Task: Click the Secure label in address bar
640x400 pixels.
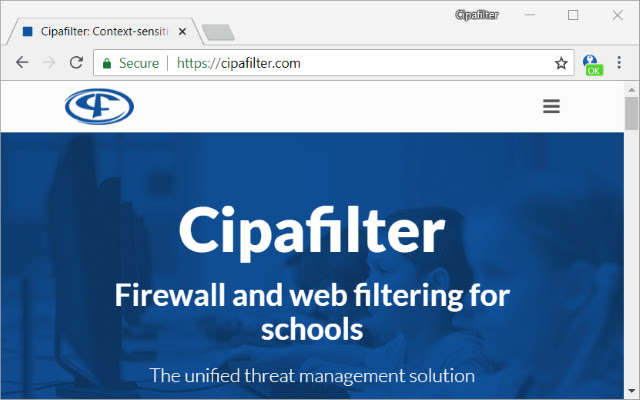Action: (x=139, y=63)
